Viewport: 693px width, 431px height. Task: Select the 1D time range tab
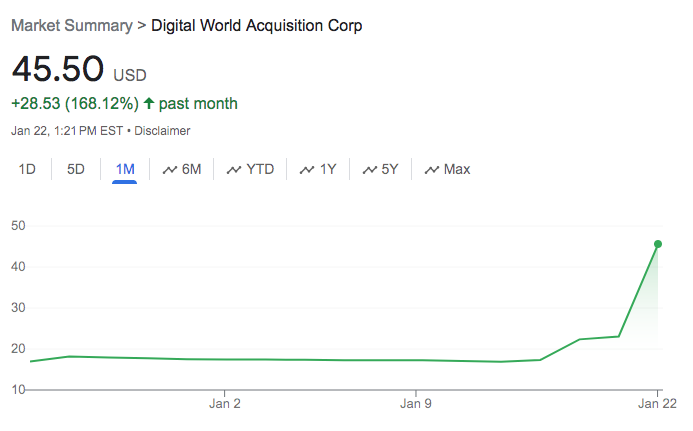[x=27, y=169]
